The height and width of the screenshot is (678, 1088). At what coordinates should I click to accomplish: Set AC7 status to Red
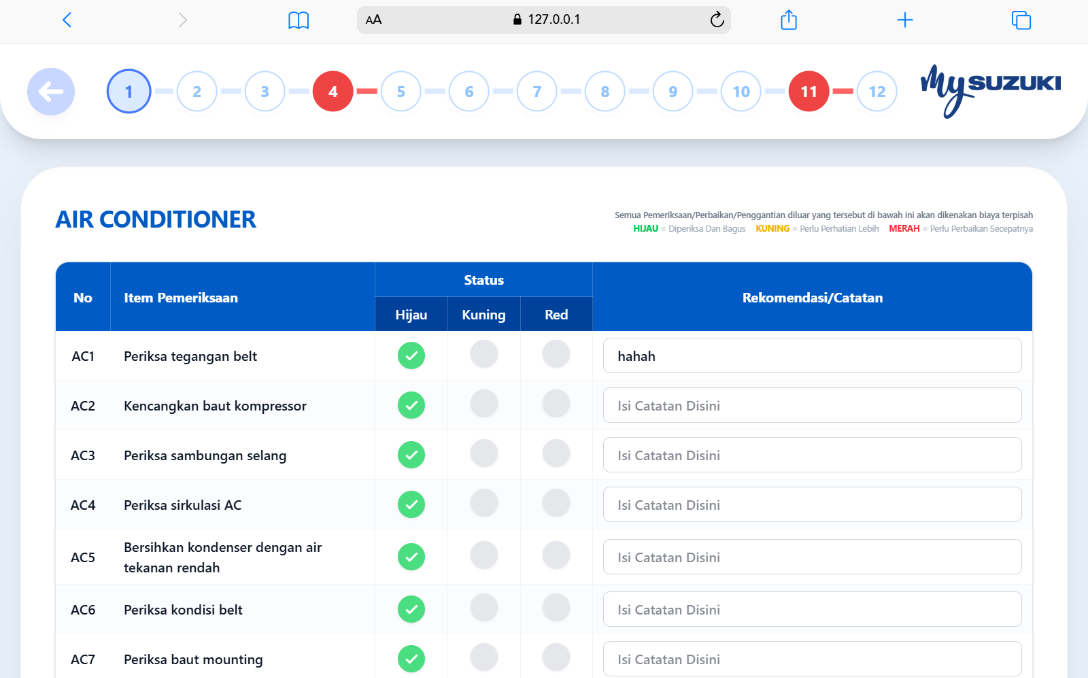[556, 657]
